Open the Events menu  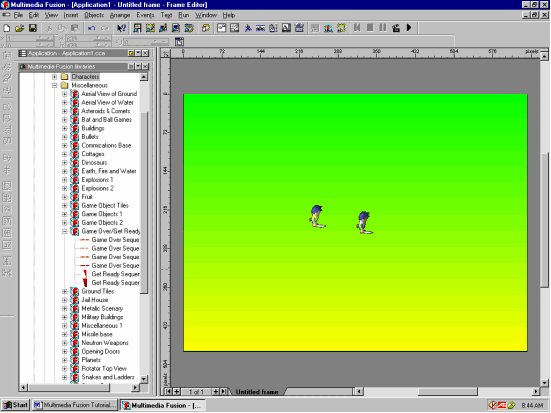(x=145, y=15)
